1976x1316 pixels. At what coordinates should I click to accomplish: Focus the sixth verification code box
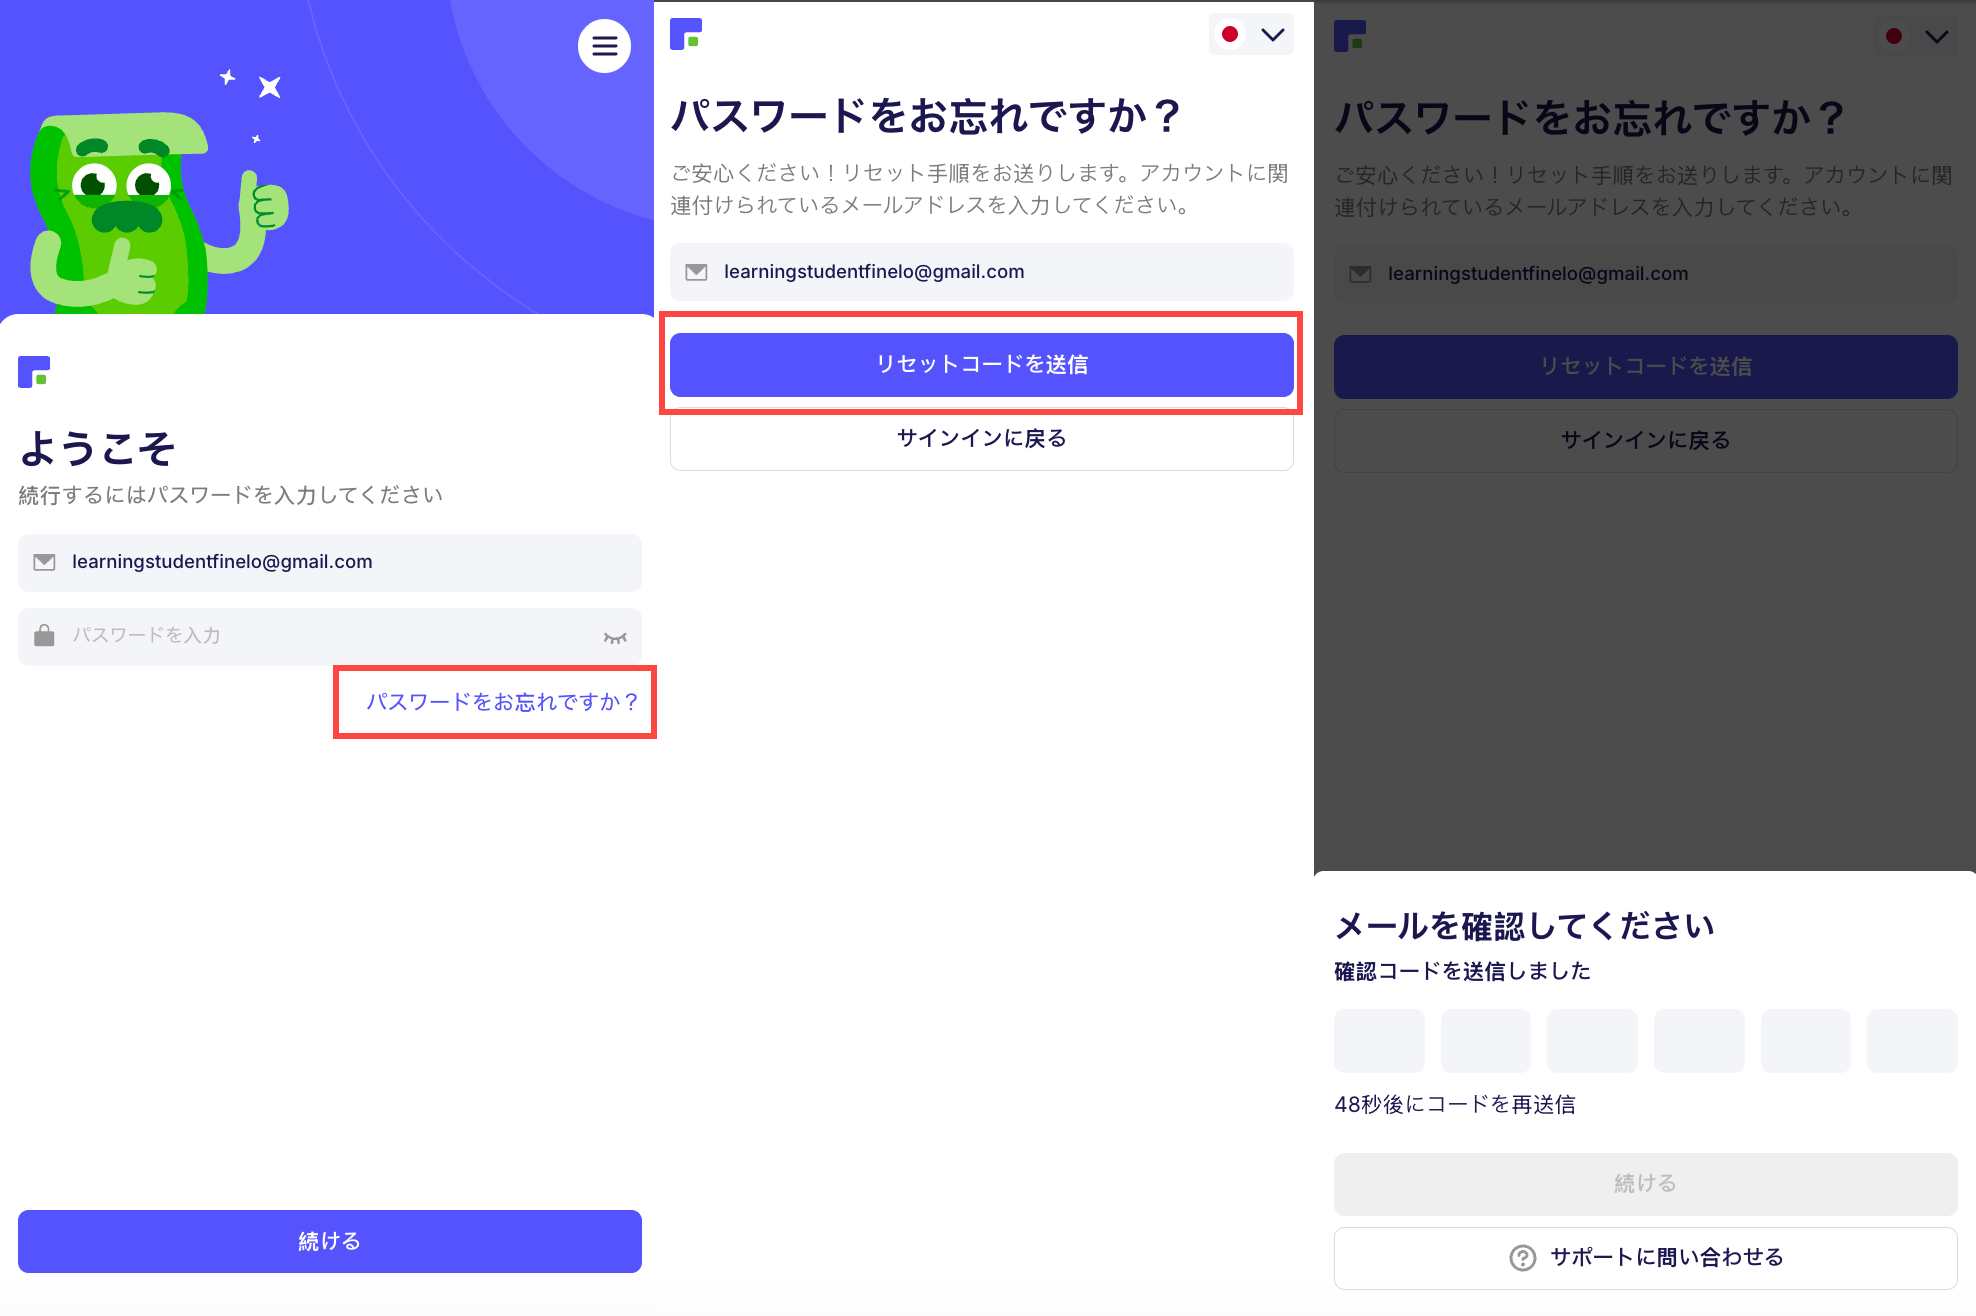point(1912,1041)
